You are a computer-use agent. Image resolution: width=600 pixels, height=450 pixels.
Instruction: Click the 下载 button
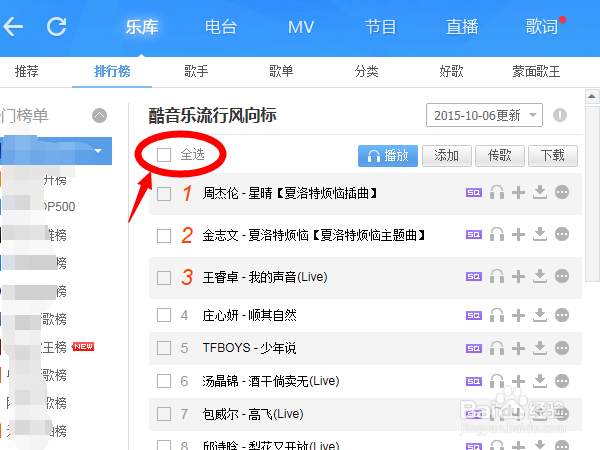pyautogui.click(x=553, y=156)
